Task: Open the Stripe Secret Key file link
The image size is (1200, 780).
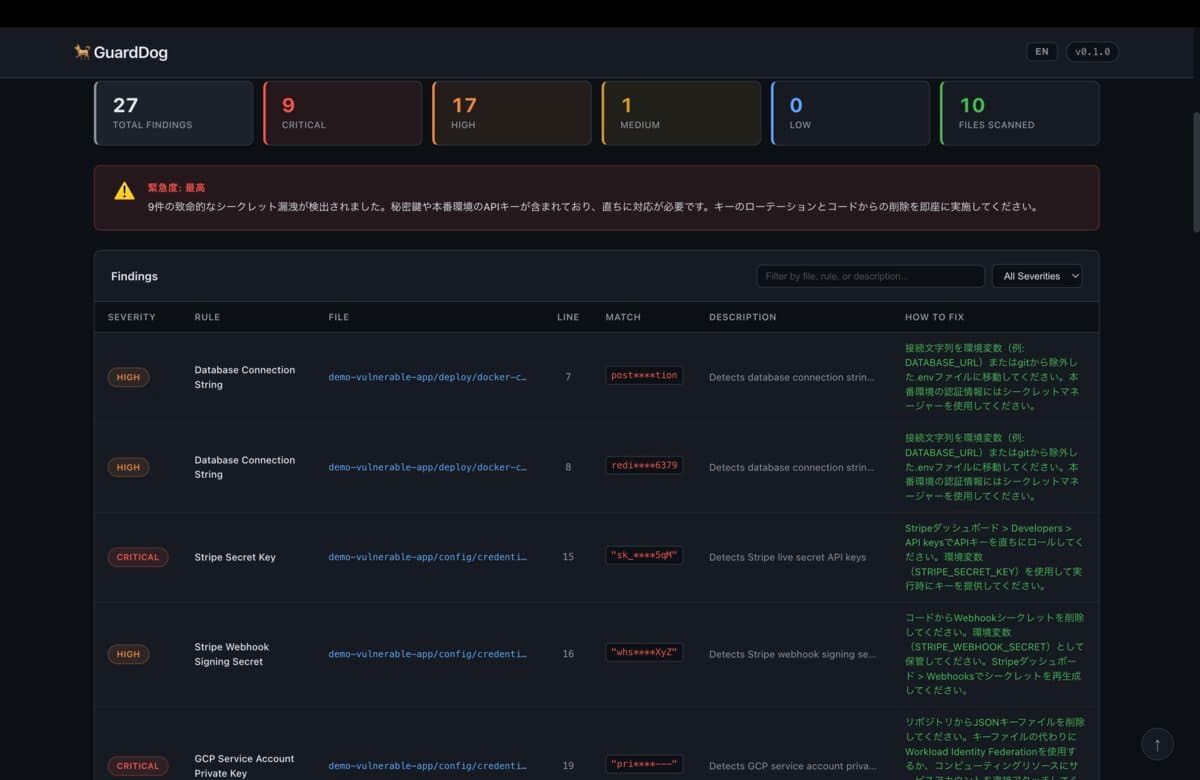Action: point(427,557)
